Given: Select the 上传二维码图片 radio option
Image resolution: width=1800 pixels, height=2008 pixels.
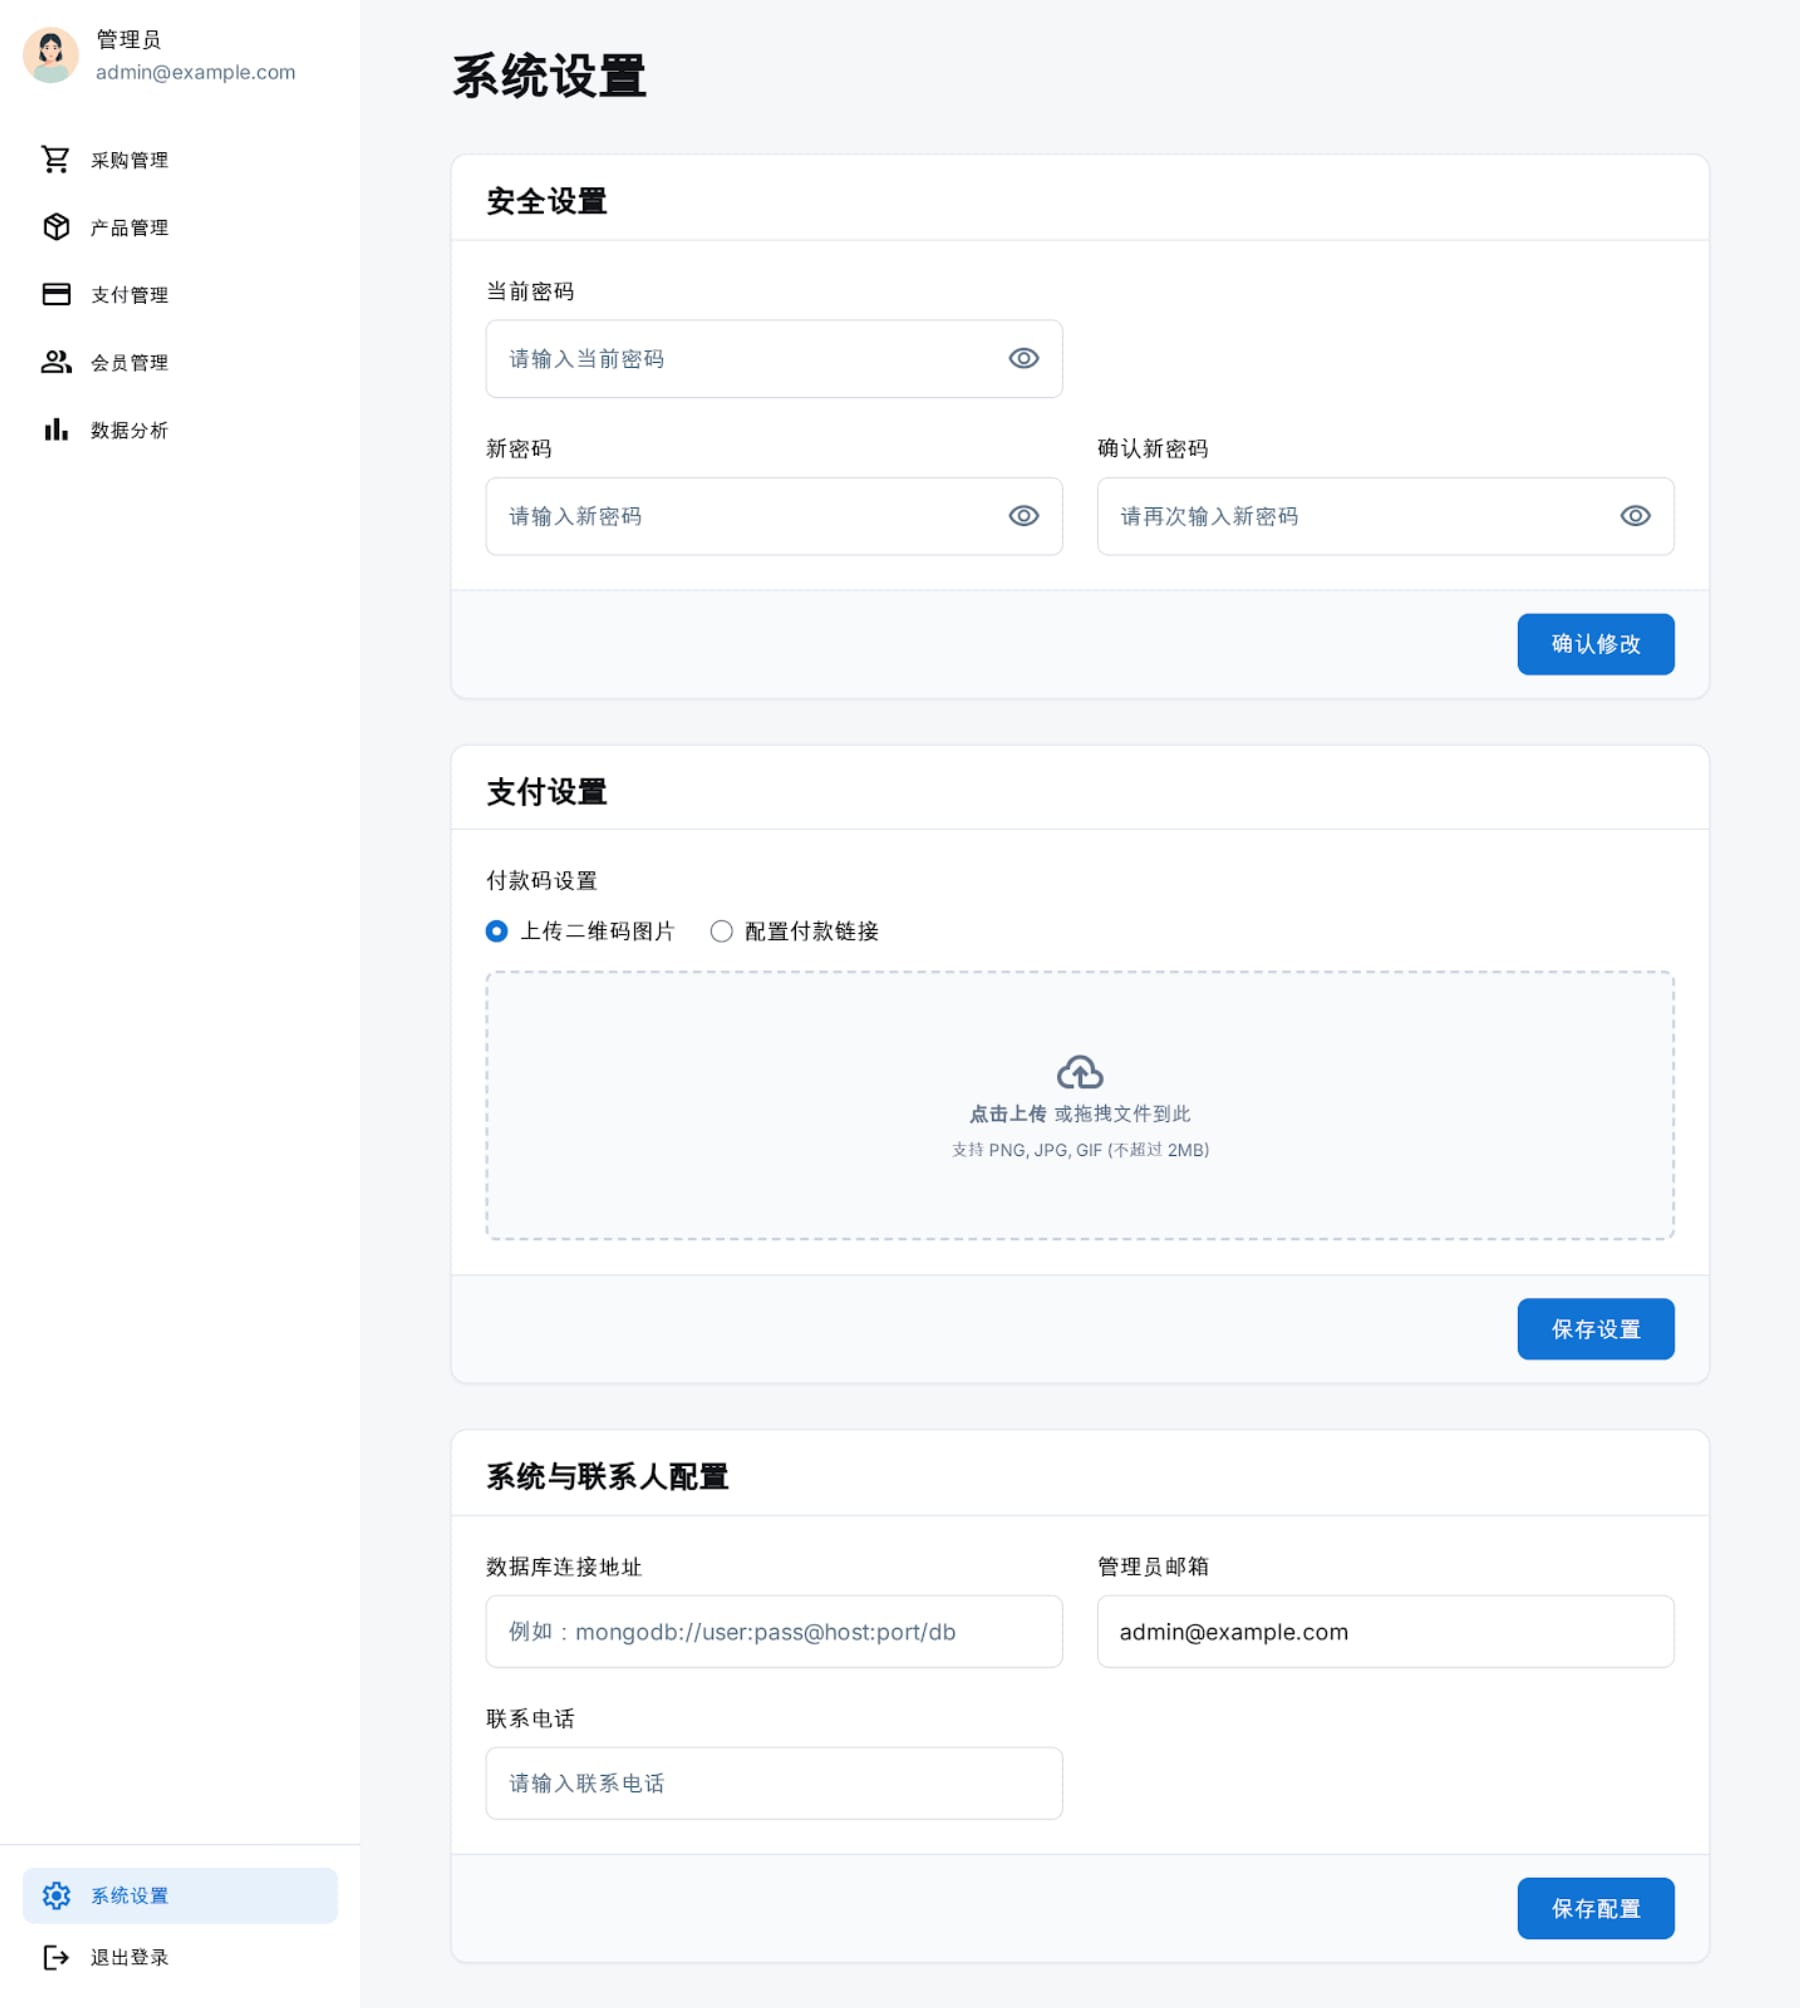Looking at the screenshot, I should pos(497,931).
